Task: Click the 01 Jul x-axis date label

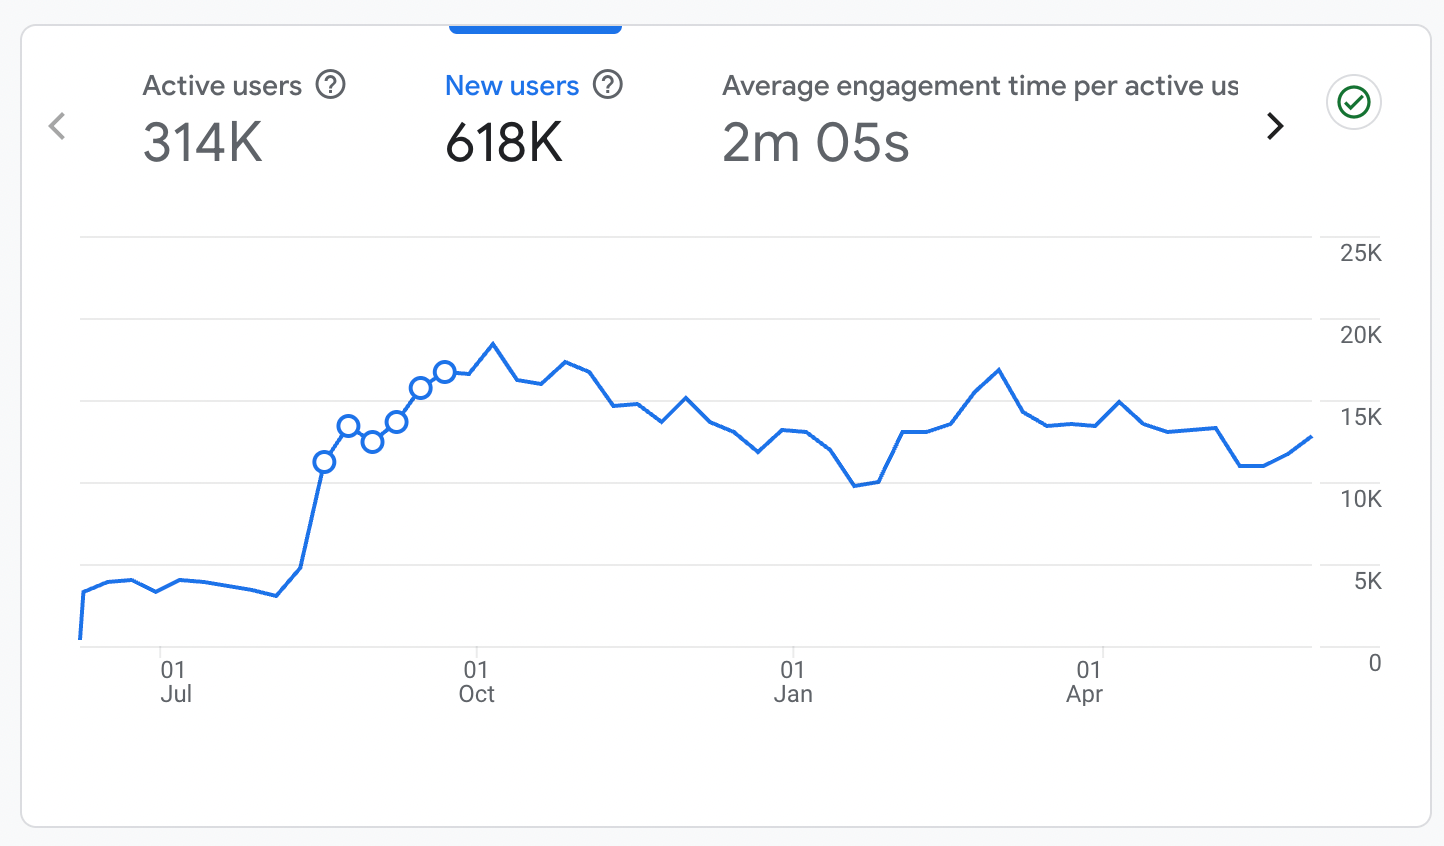Action: [x=174, y=681]
